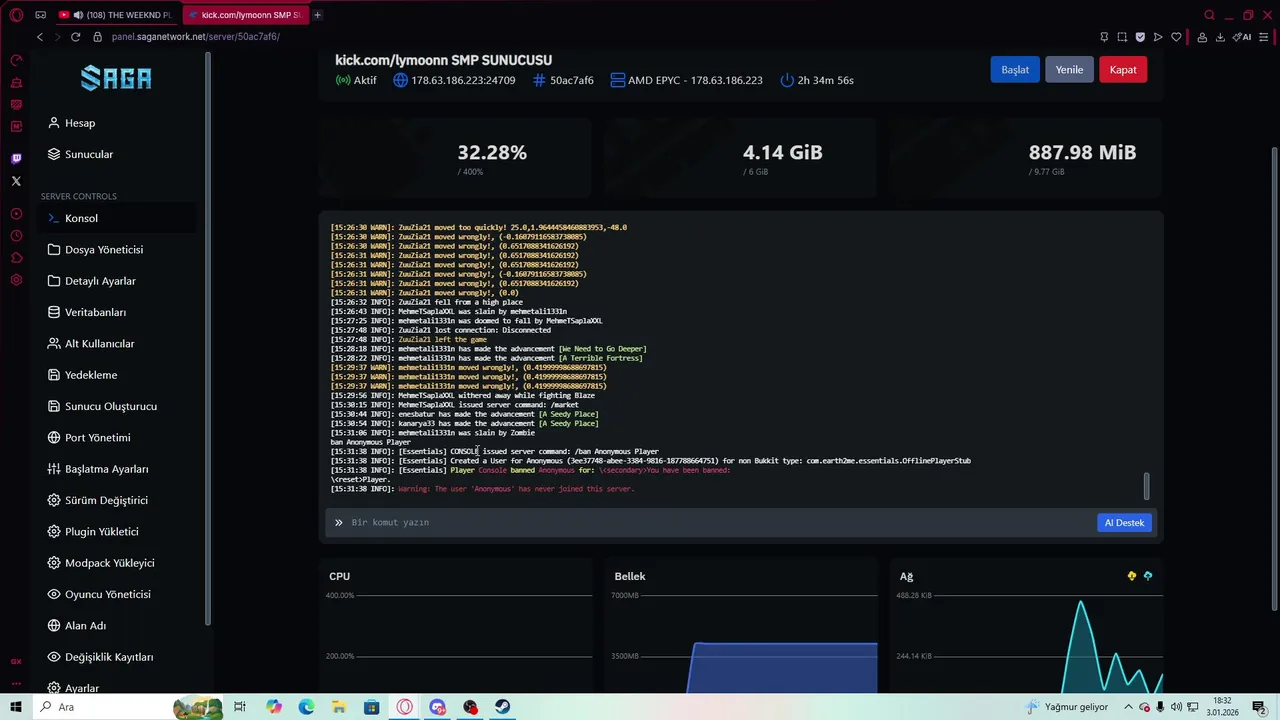
Task: Click the site security padlock icon
Action: coord(98,37)
